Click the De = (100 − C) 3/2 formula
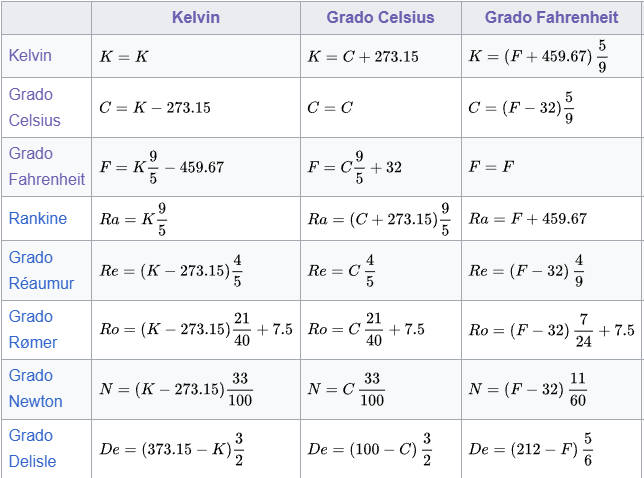This screenshot has width=644, height=478. [370, 449]
